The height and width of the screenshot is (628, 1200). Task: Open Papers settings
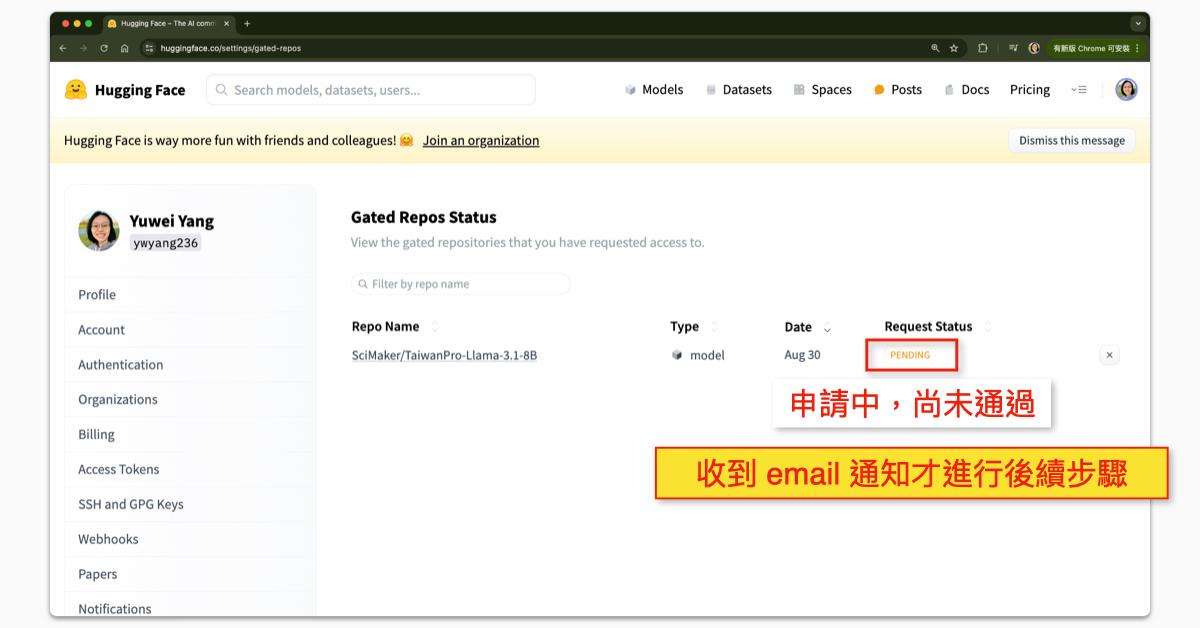tap(97, 575)
